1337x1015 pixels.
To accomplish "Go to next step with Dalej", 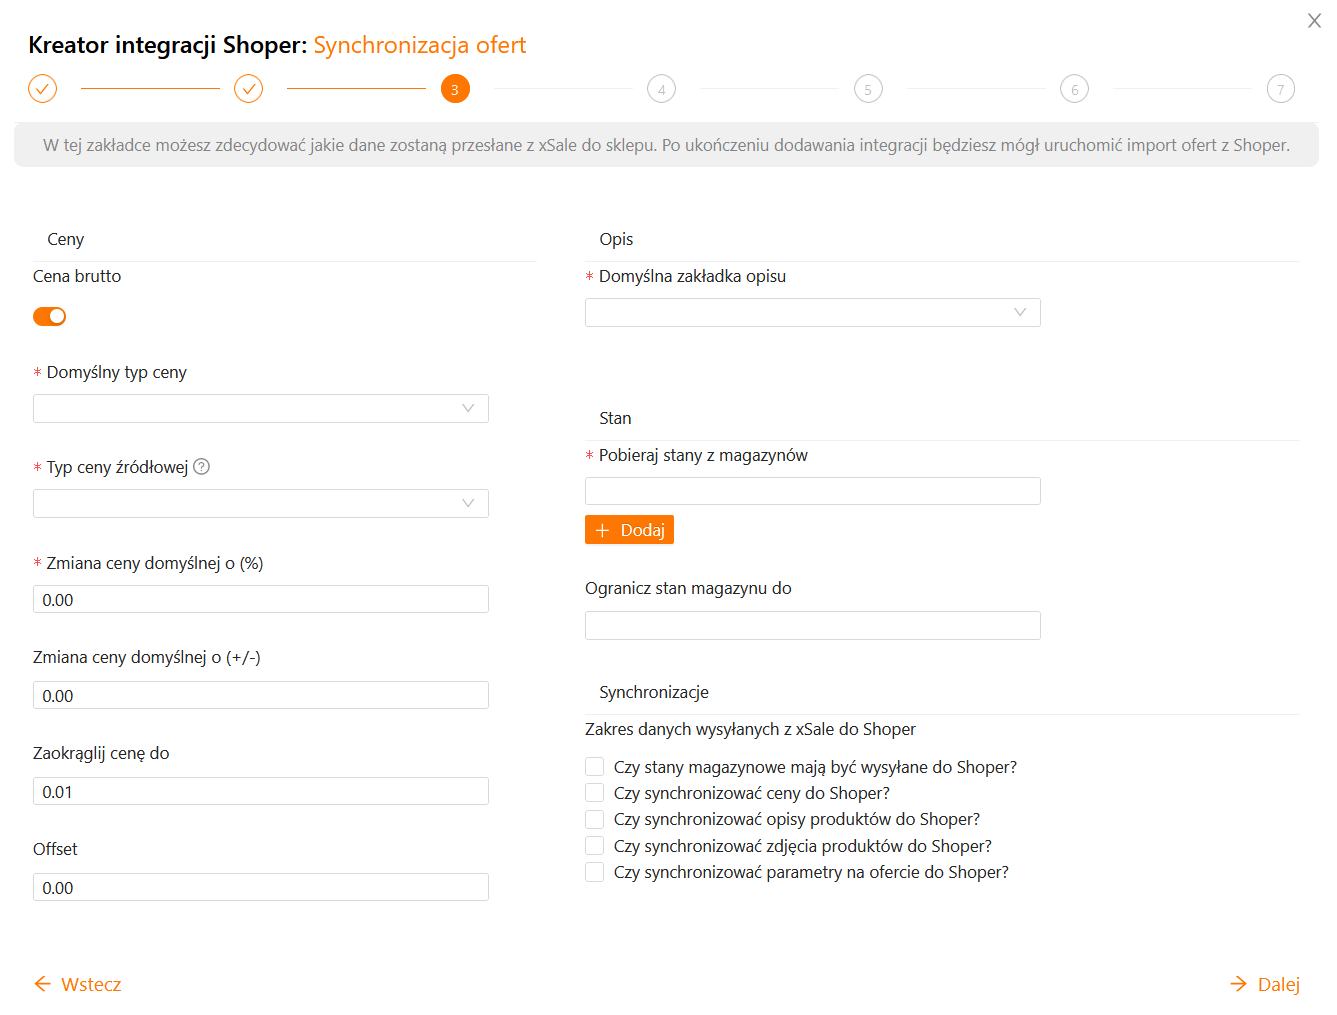I will pyautogui.click(x=1265, y=984).
